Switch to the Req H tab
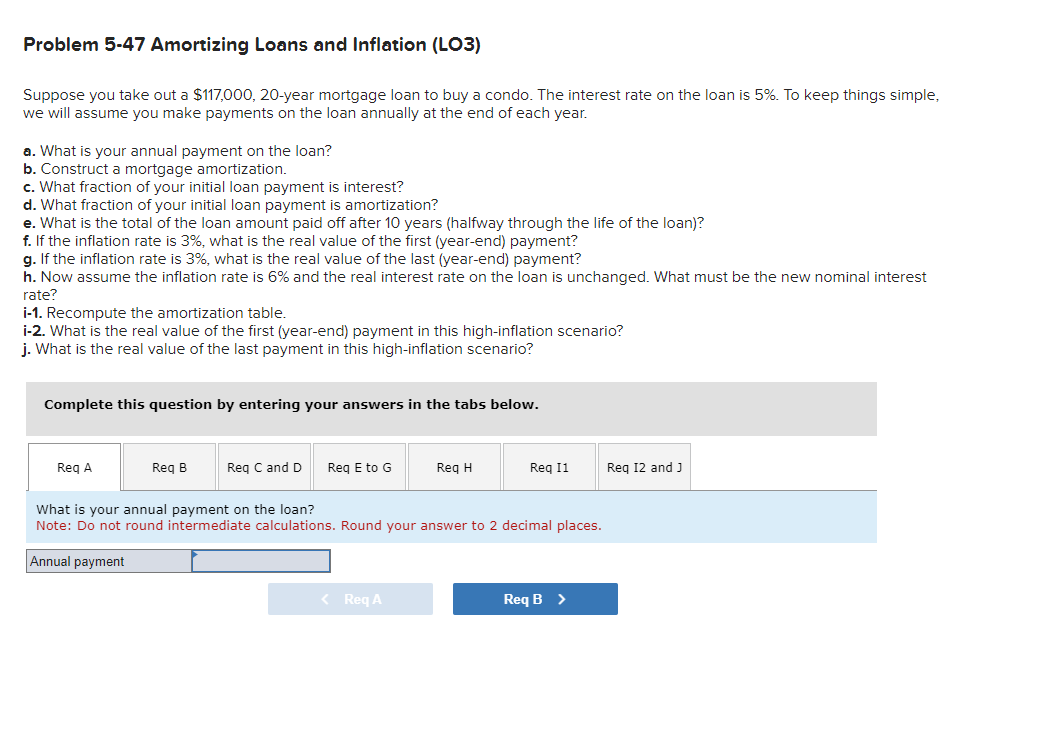Image resolution: width=1056 pixels, height=745 pixels. click(454, 466)
